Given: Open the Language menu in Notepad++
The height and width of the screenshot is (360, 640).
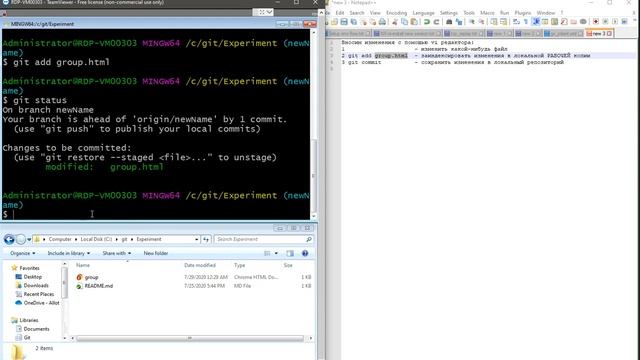Looking at the screenshot, I should pos(423,13).
